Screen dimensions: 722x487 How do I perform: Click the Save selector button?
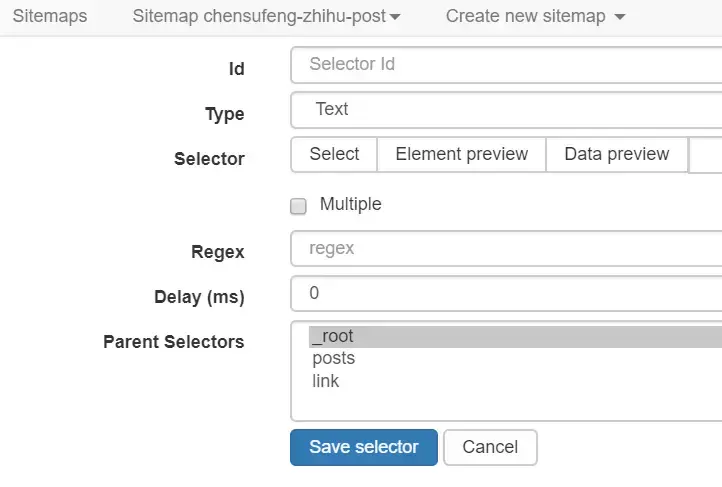pos(363,447)
